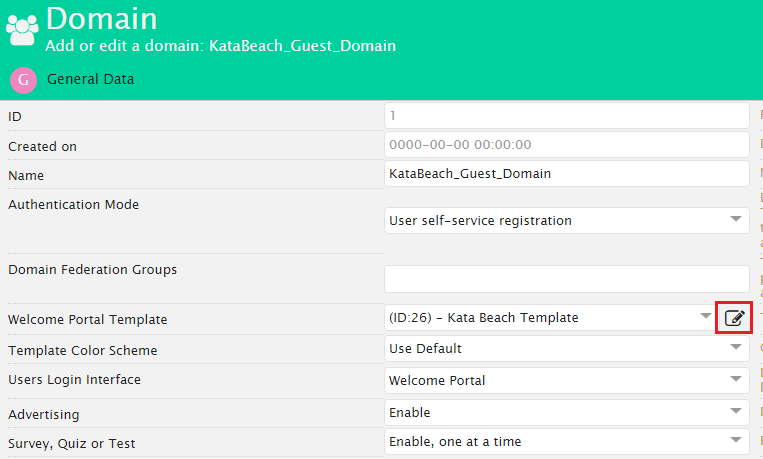The image size is (763, 459).
Task: Click the Domain Federation Groups input box
Action: pos(566,279)
